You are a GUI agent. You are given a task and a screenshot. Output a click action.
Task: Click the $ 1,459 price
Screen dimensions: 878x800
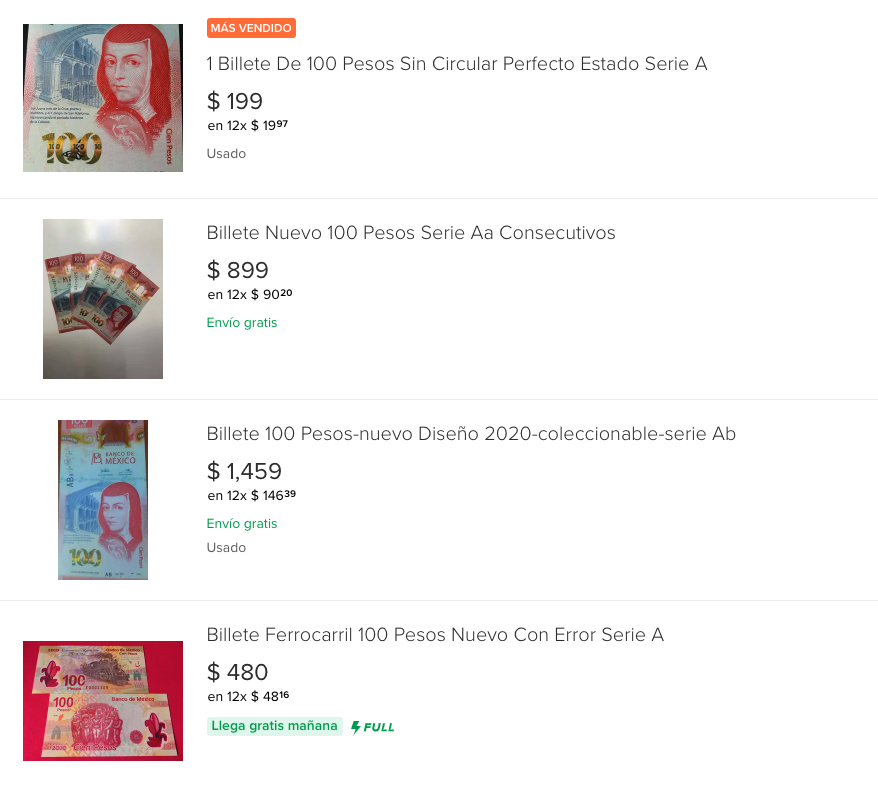click(245, 471)
